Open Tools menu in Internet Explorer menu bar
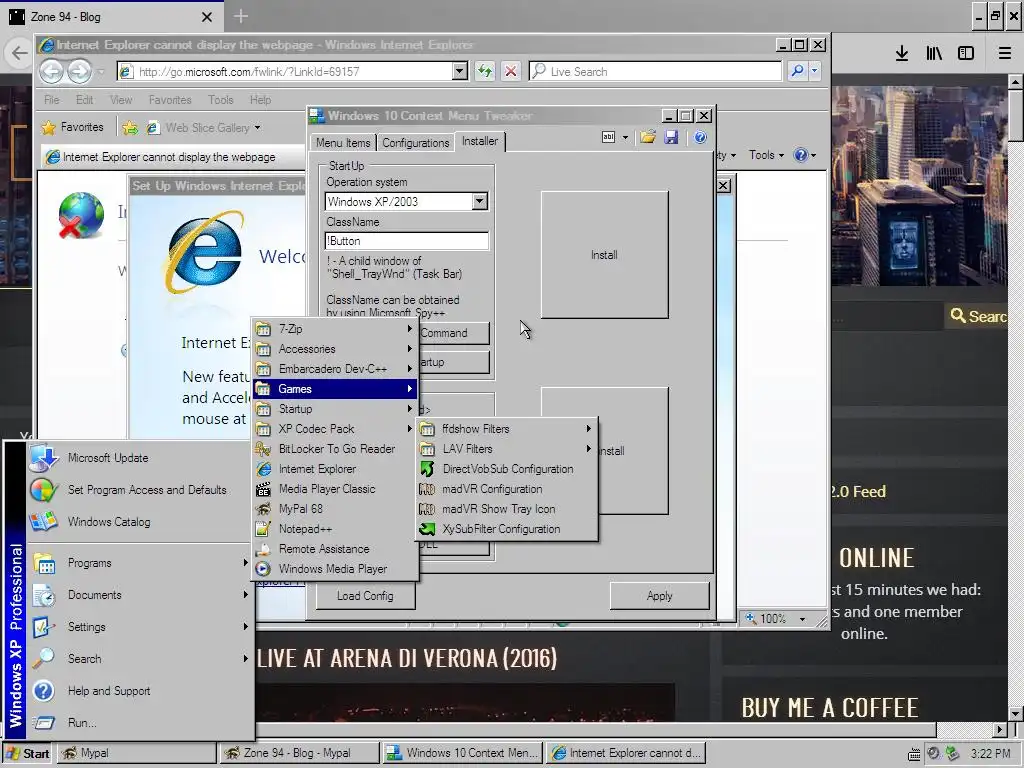Image resolution: width=1024 pixels, height=768 pixels. 221,100
